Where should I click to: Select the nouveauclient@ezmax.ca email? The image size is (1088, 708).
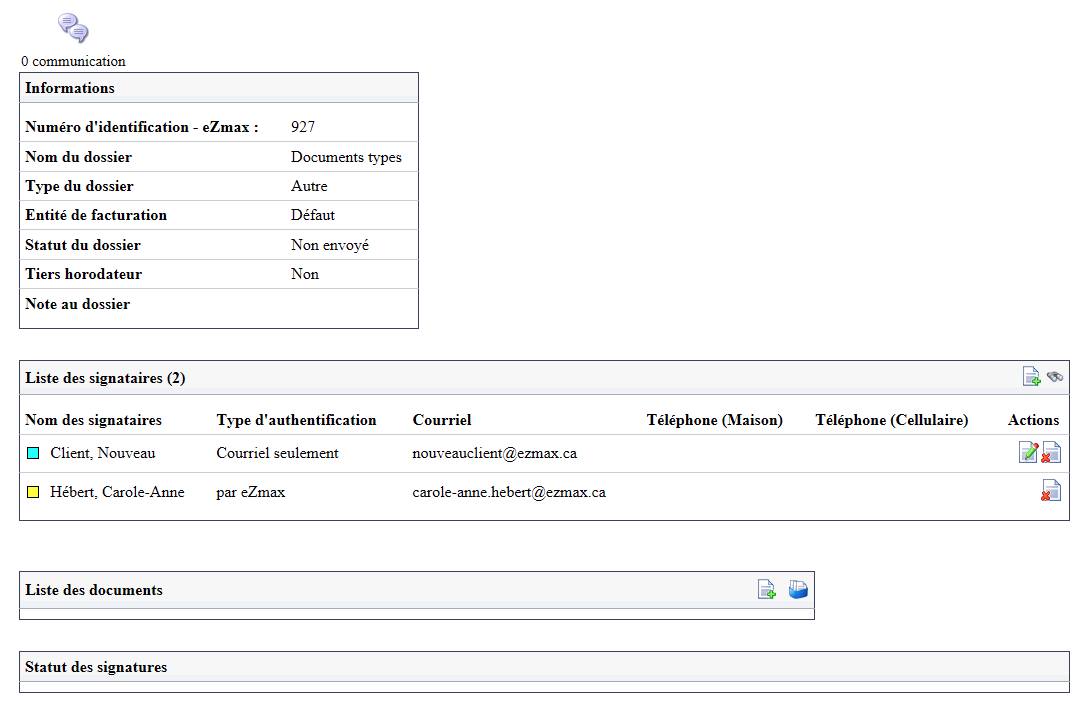pyautogui.click(x=495, y=453)
